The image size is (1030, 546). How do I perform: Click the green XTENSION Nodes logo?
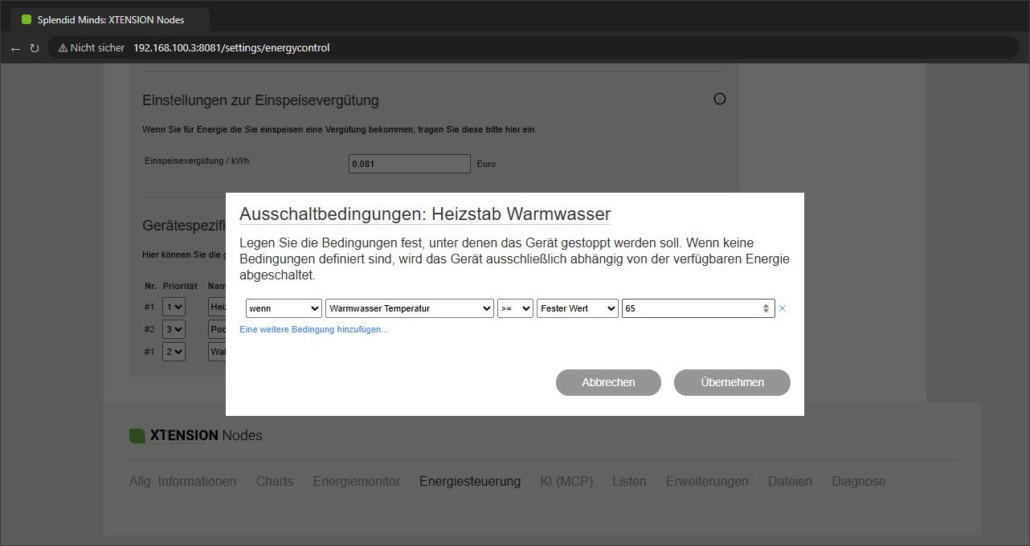(137, 436)
